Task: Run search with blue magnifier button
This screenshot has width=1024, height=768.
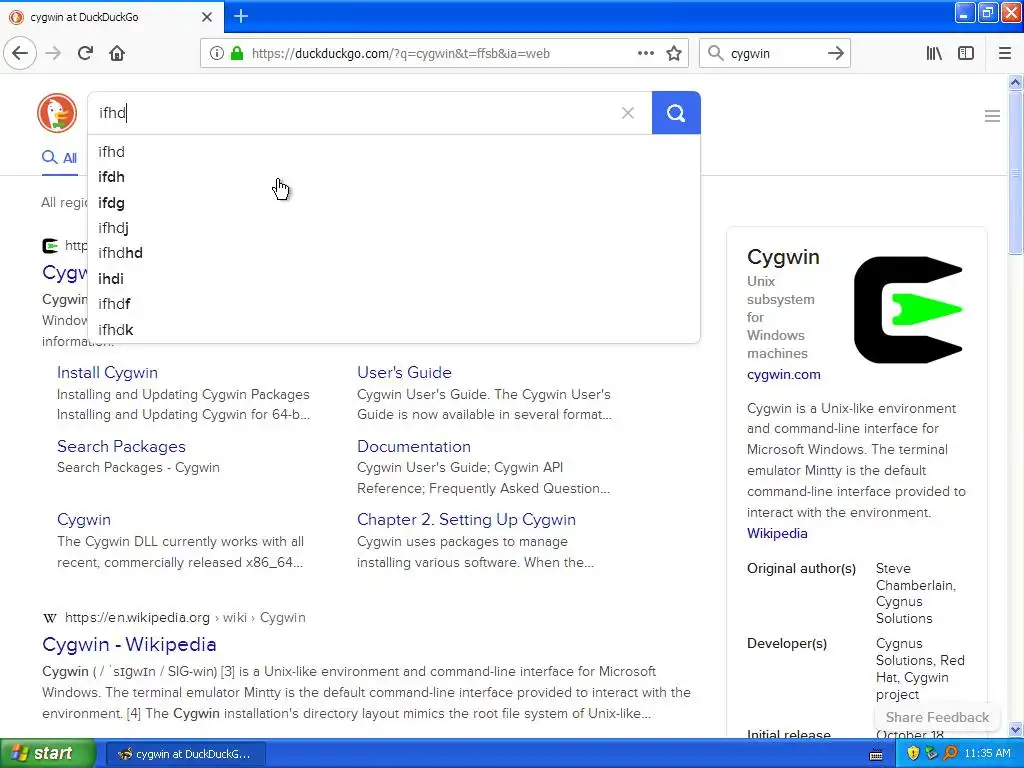Action: click(676, 113)
